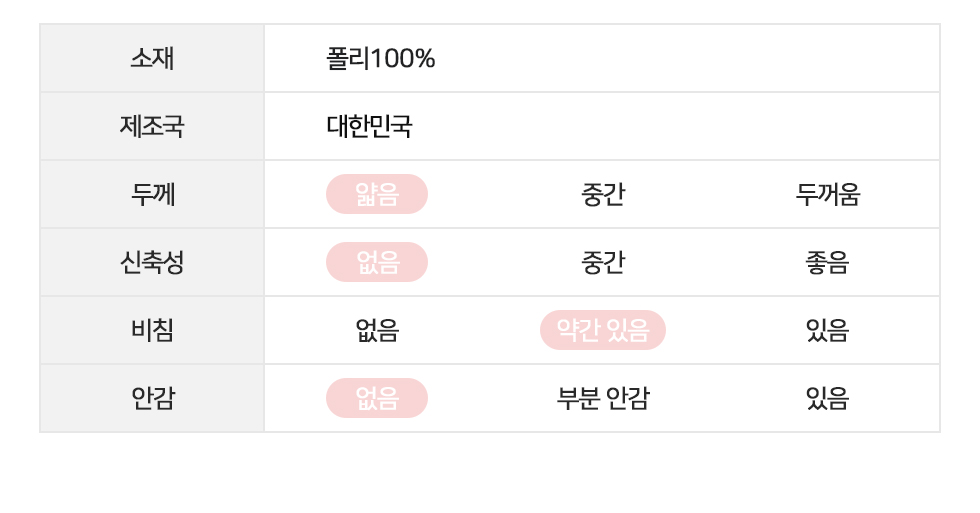Choose 중간 in the 신축성 row
980x513 pixels.
point(603,262)
